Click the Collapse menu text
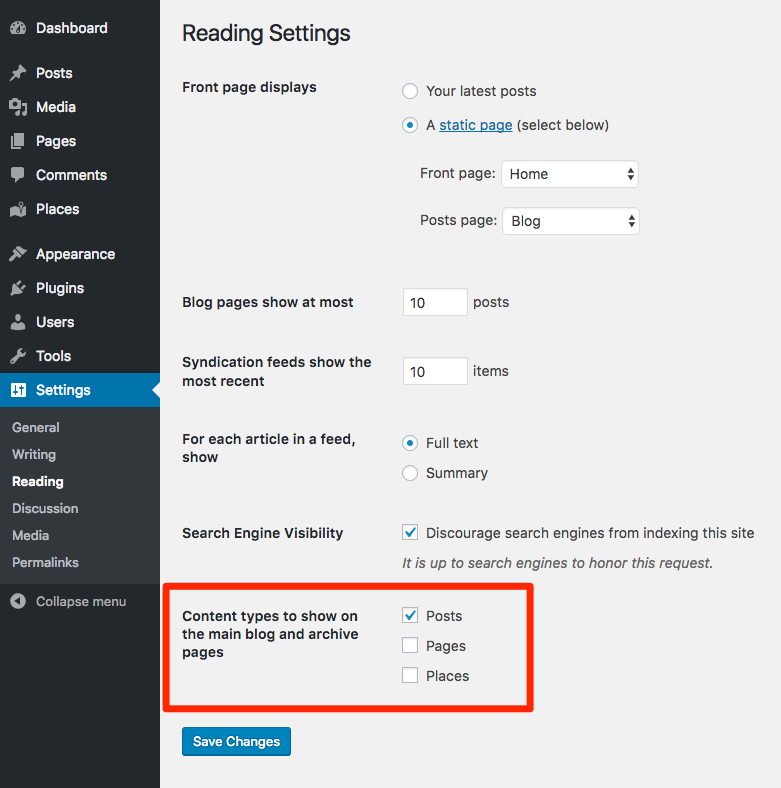Screen dimensions: 781x788 pos(81,602)
